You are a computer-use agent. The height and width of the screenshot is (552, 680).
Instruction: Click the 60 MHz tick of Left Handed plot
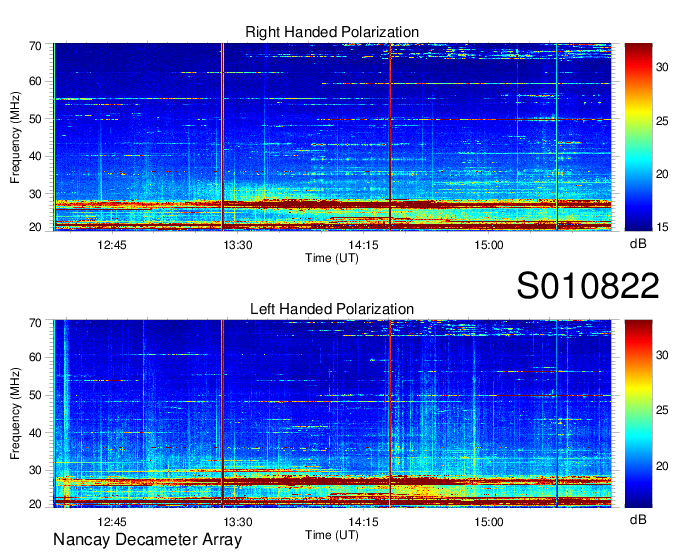coord(35,357)
